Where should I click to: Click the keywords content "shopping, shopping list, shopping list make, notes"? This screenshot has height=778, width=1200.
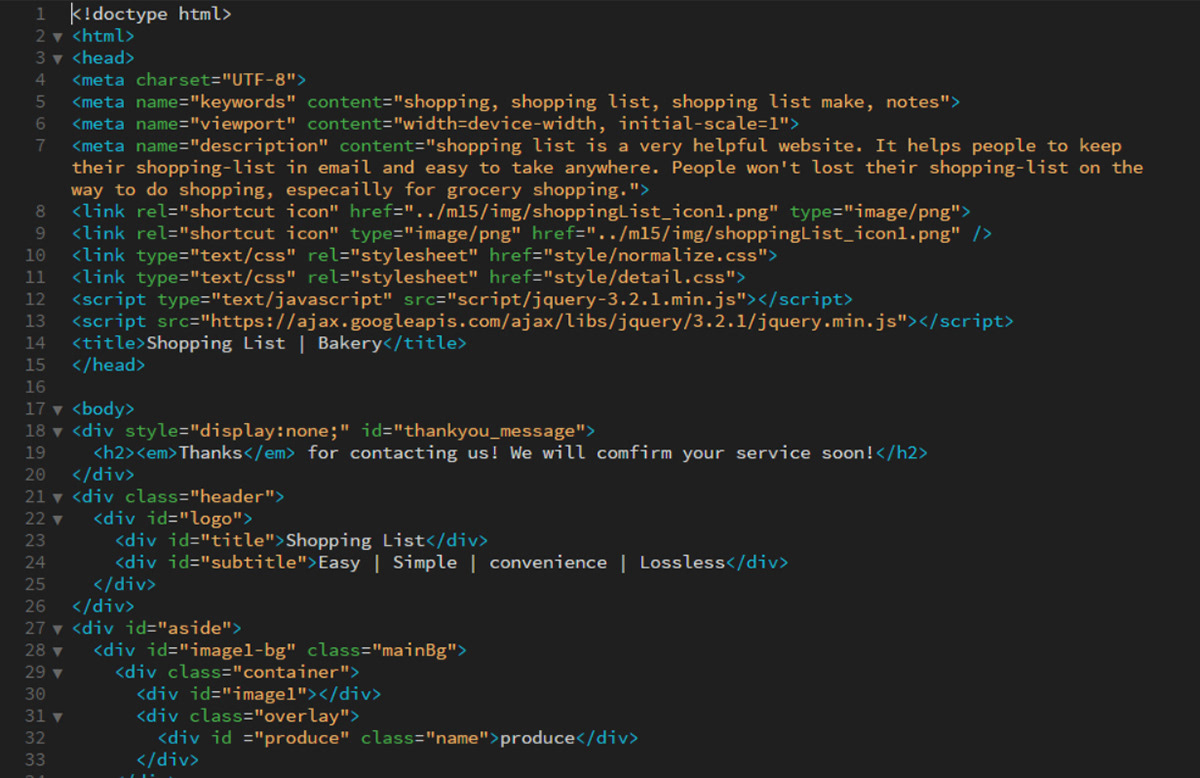[x=672, y=102]
